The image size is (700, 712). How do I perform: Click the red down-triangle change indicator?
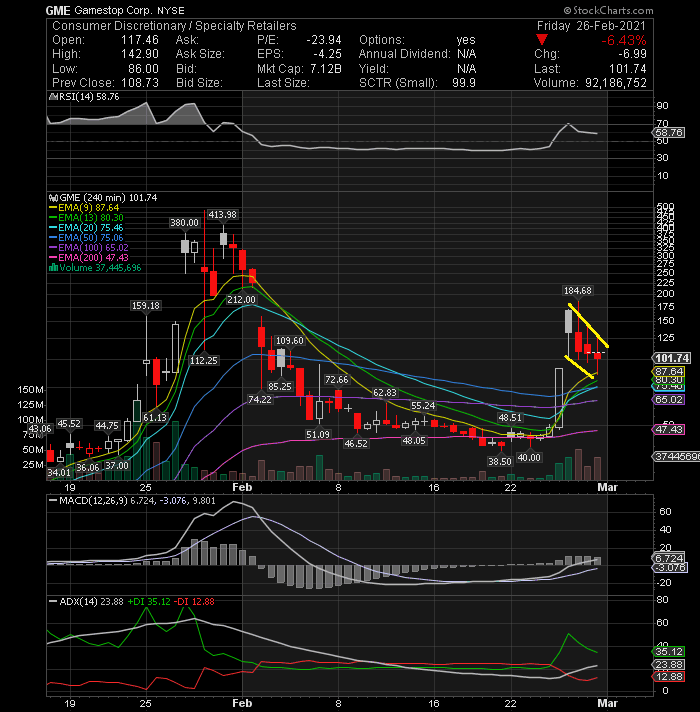coord(542,40)
